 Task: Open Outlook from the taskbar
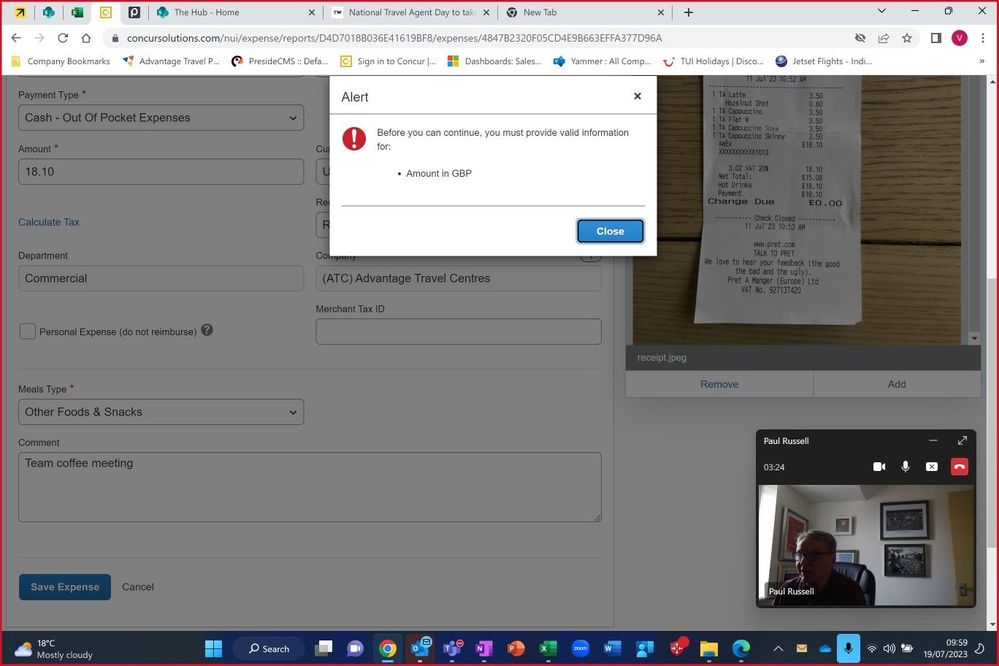pos(420,649)
